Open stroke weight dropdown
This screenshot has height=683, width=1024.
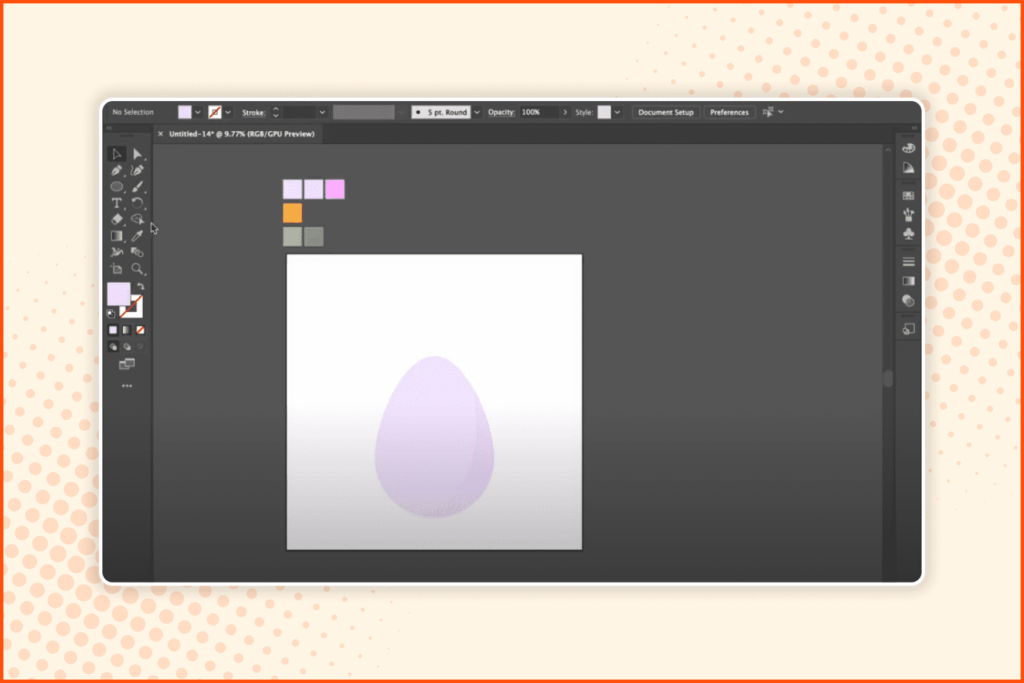pyautogui.click(x=322, y=112)
